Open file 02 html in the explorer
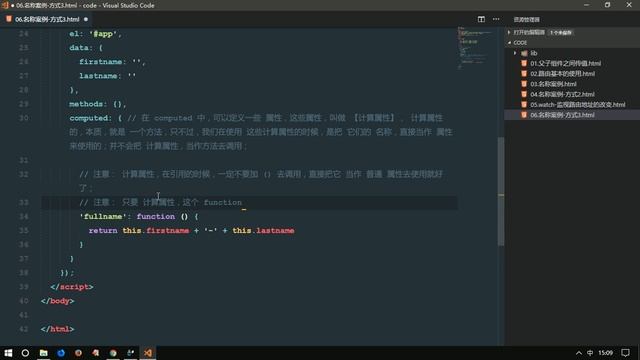Viewport: 640px width, 360px height. click(562, 73)
